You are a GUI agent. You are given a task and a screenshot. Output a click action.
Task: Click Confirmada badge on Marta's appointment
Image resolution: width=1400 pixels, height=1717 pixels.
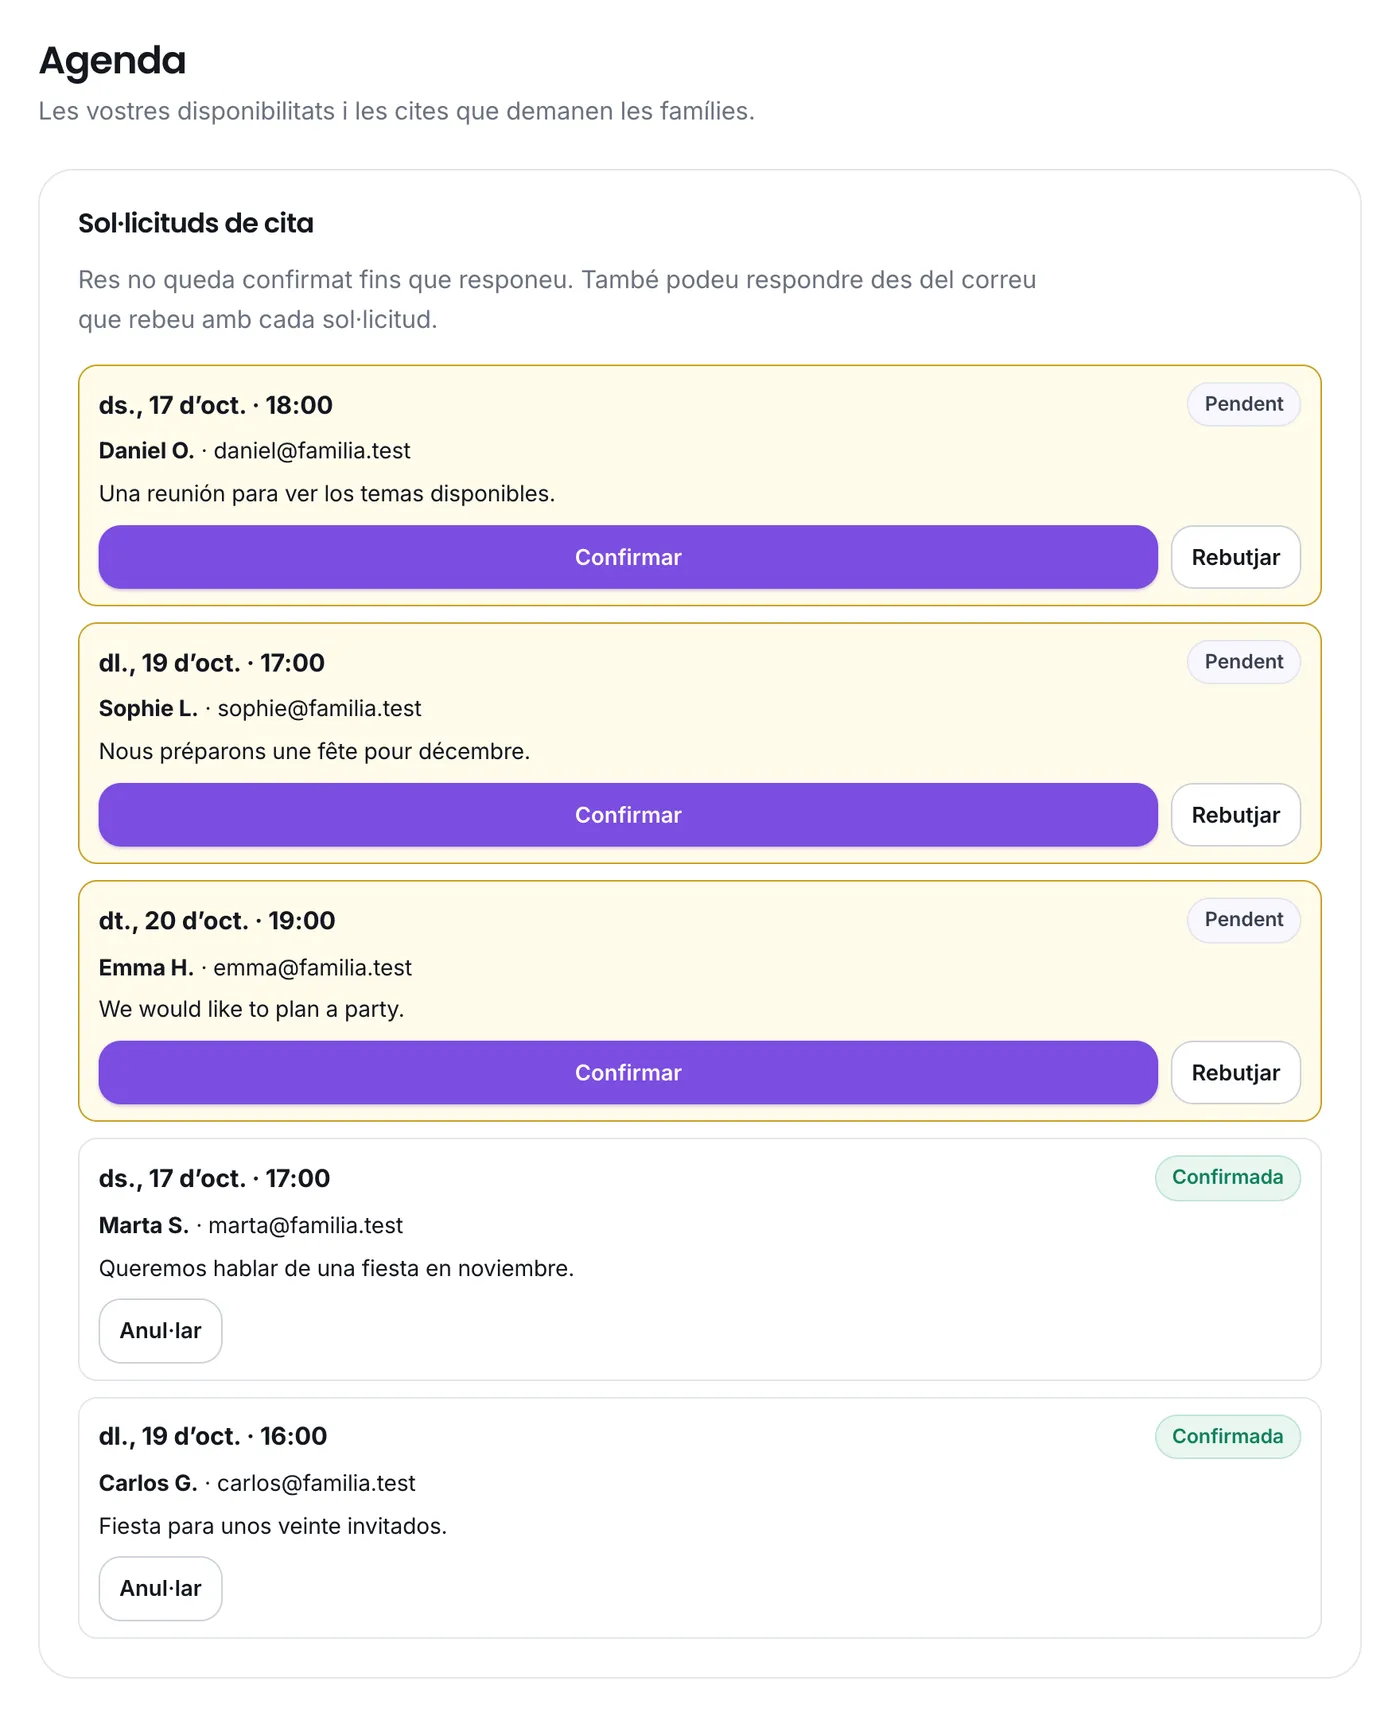1227,1178
